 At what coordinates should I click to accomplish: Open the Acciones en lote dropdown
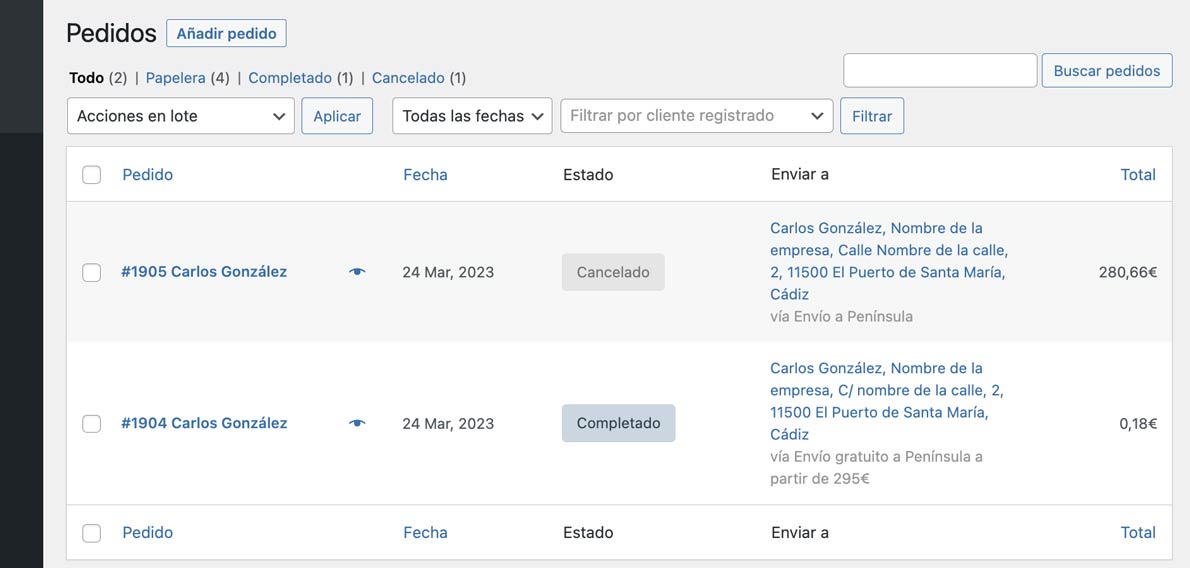[180, 116]
